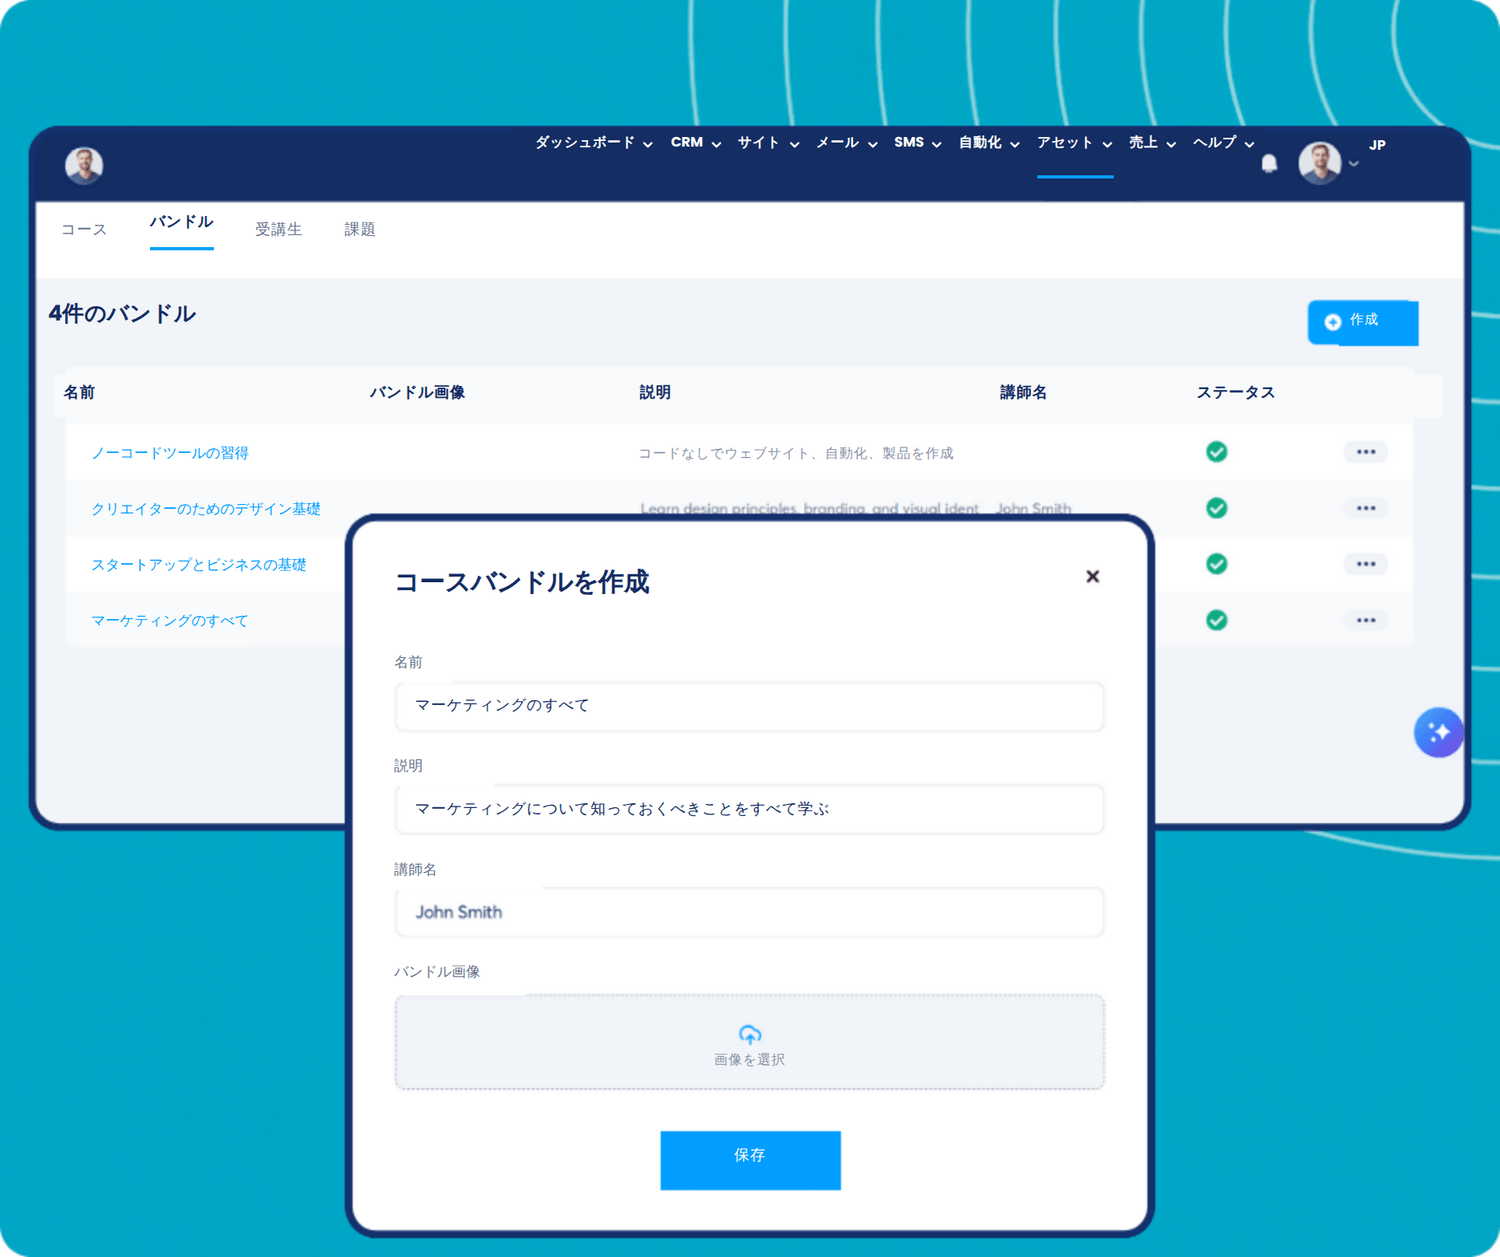Select the バンドル tab
Viewport: 1500px width, 1257px height.
(x=181, y=222)
